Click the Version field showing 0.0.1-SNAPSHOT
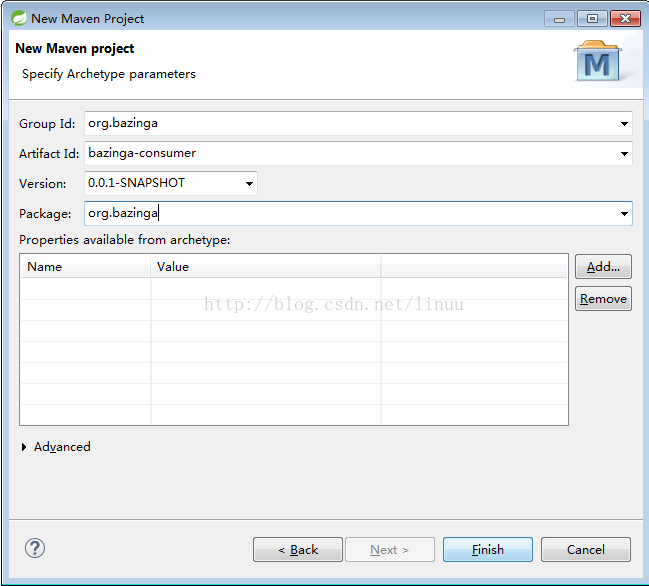 pyautogui.click(x=171, y=183)
